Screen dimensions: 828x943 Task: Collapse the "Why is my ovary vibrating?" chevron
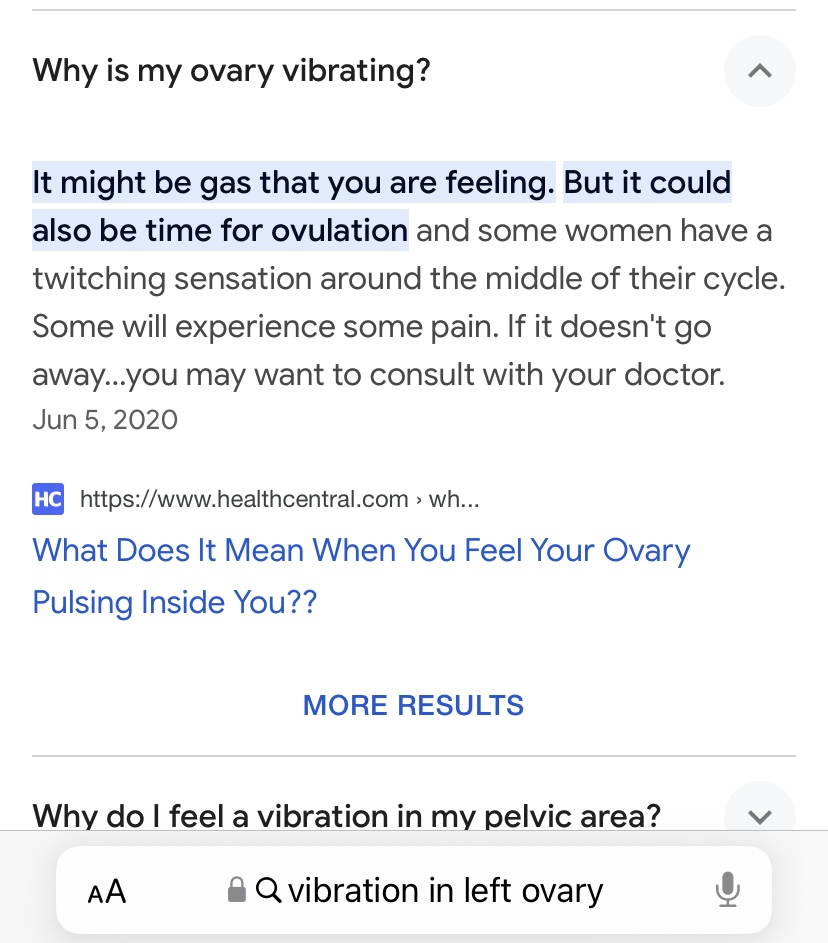coord(759,71)
